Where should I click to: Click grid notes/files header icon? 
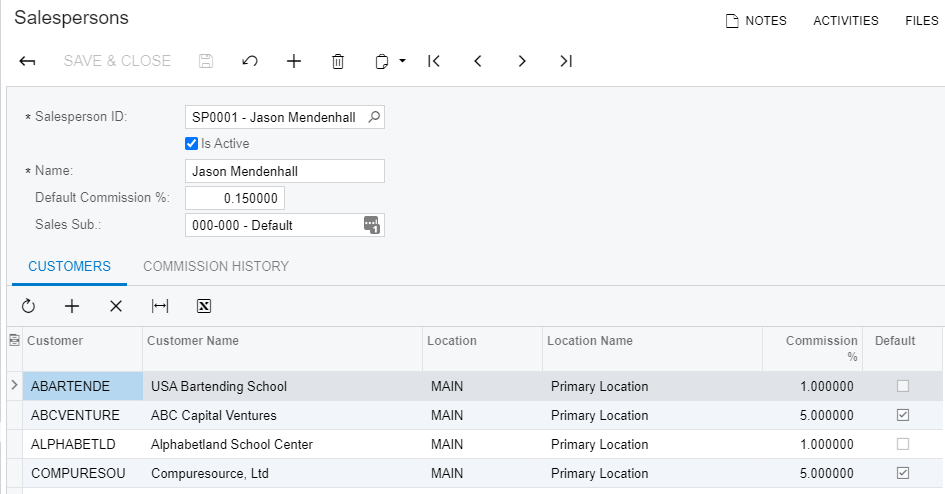pyautogui.click(x=14, y=340)
